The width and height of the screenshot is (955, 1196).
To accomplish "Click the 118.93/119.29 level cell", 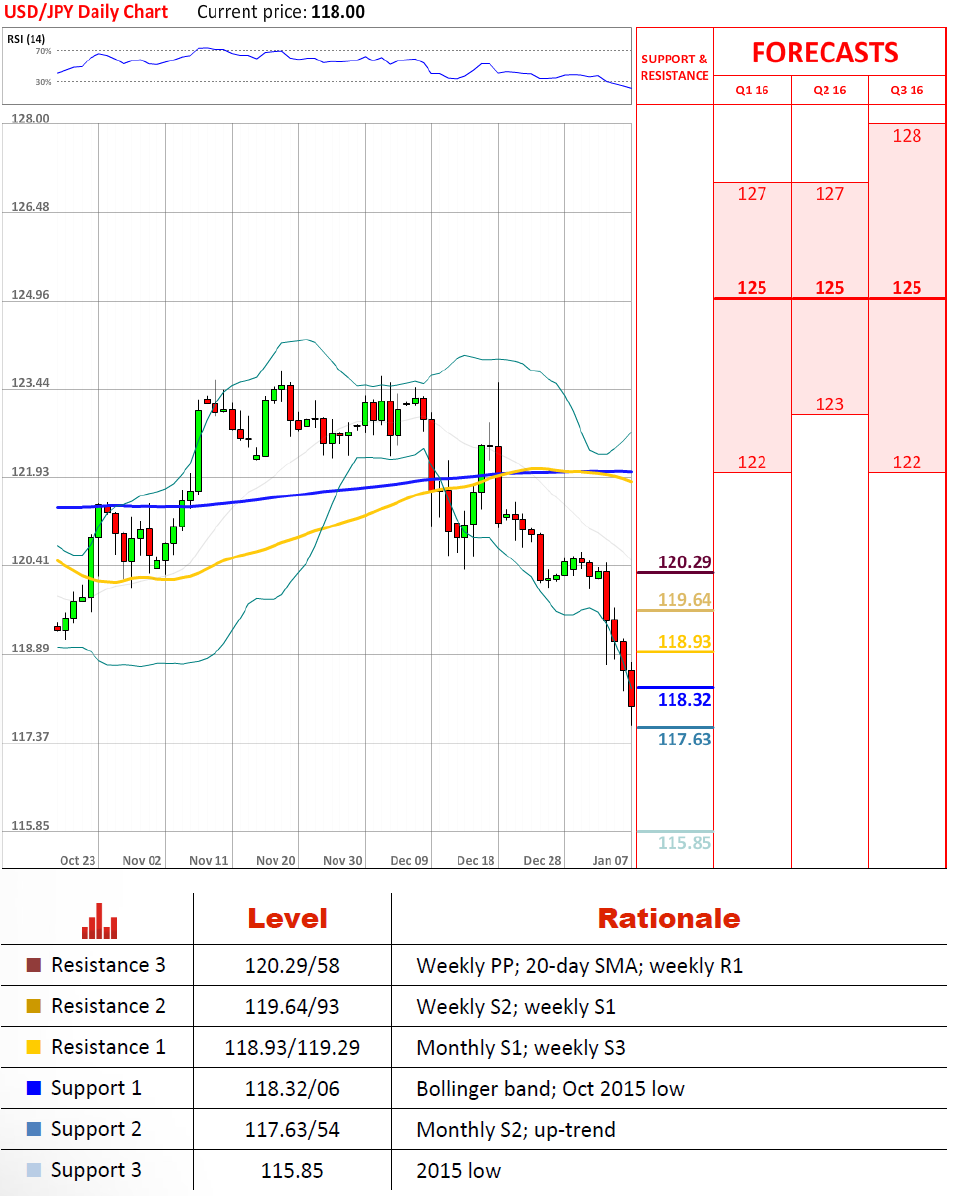I will [292, 1048].
